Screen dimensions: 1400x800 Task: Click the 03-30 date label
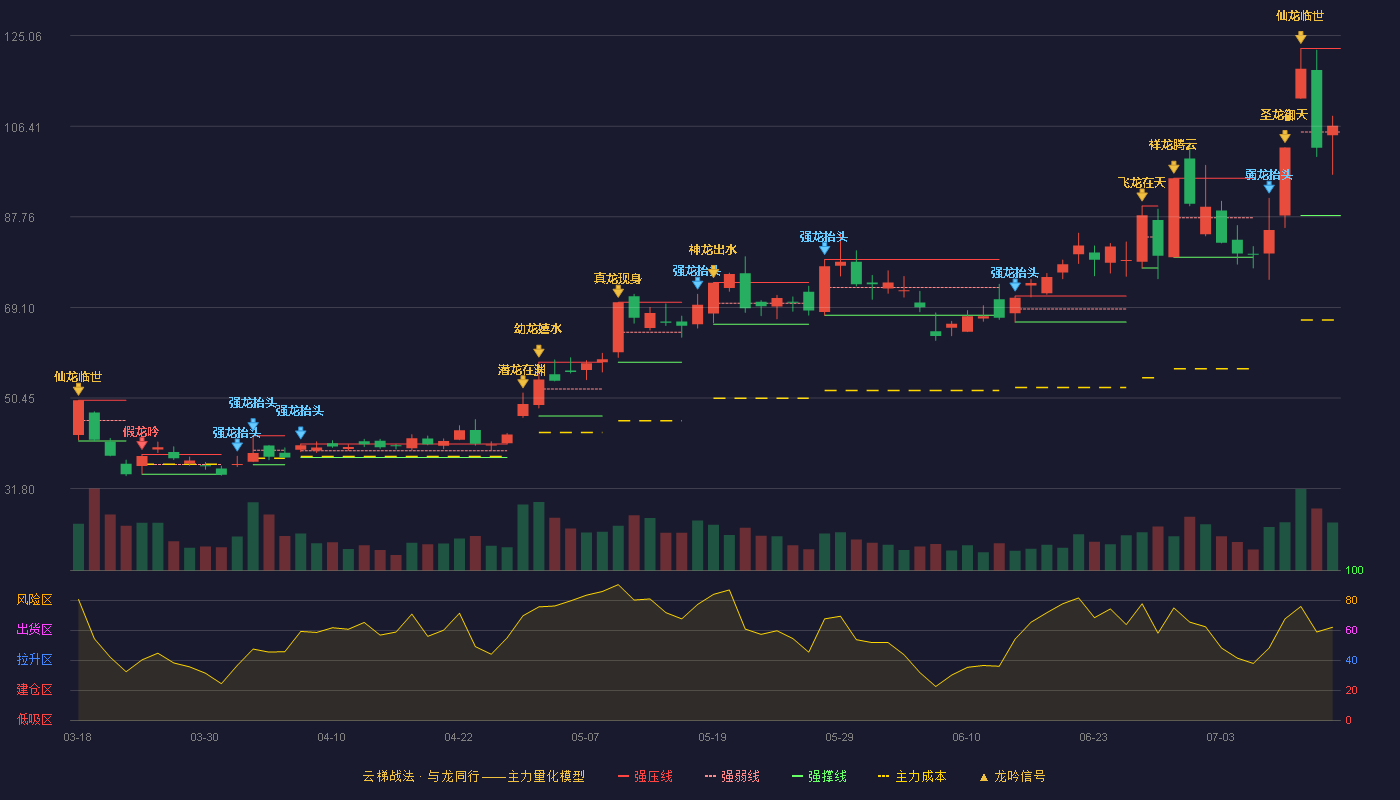pos(204,737)
